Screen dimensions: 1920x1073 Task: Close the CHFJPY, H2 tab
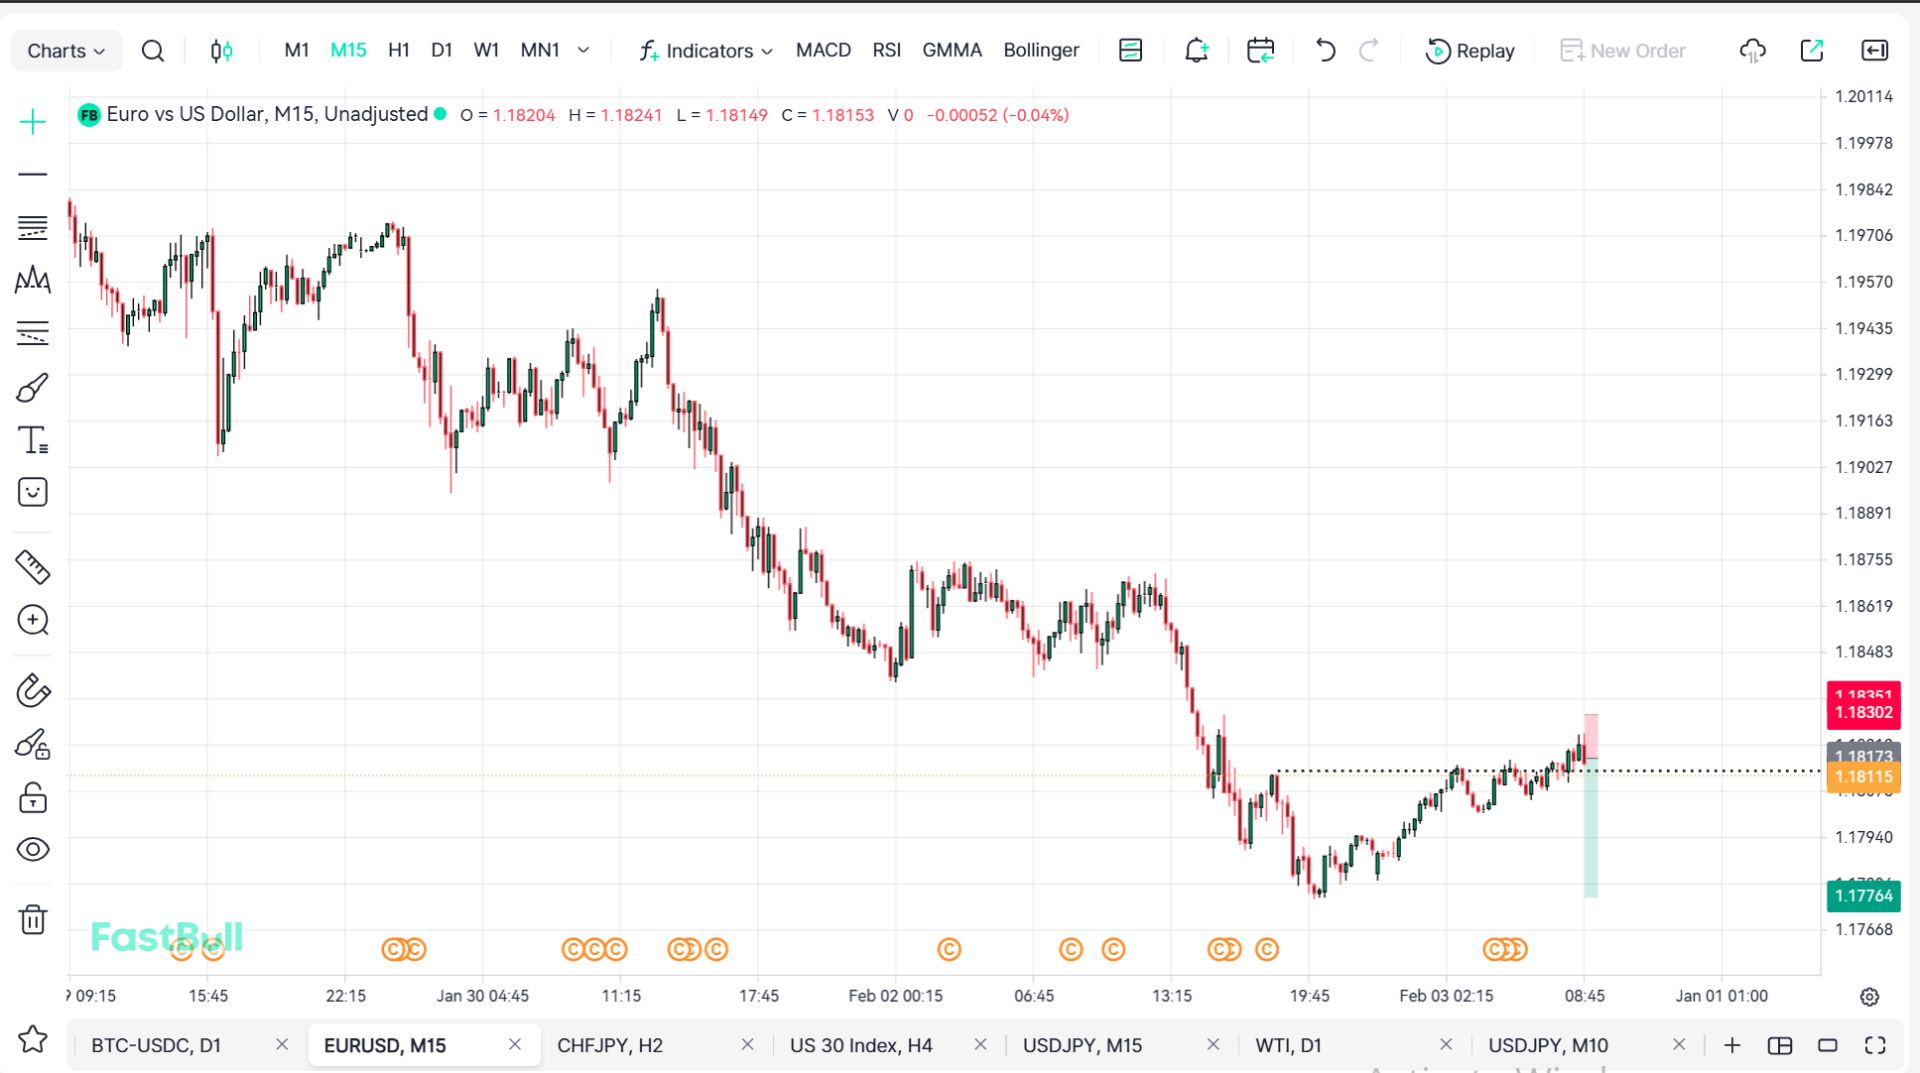pos(747,1044)
